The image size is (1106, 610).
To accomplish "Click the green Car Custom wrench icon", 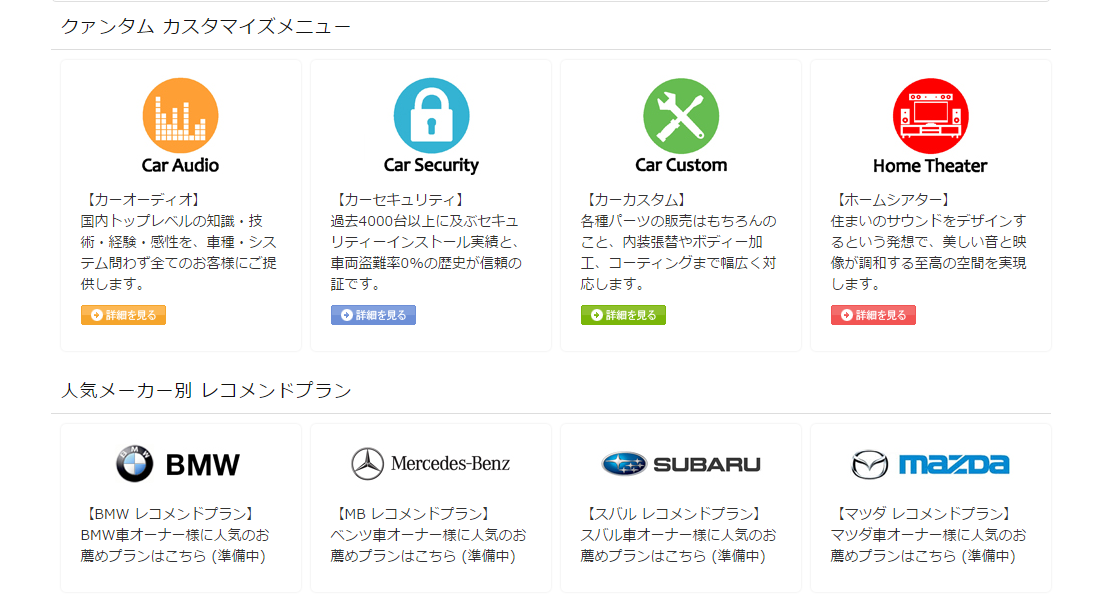I will point(681,116).
